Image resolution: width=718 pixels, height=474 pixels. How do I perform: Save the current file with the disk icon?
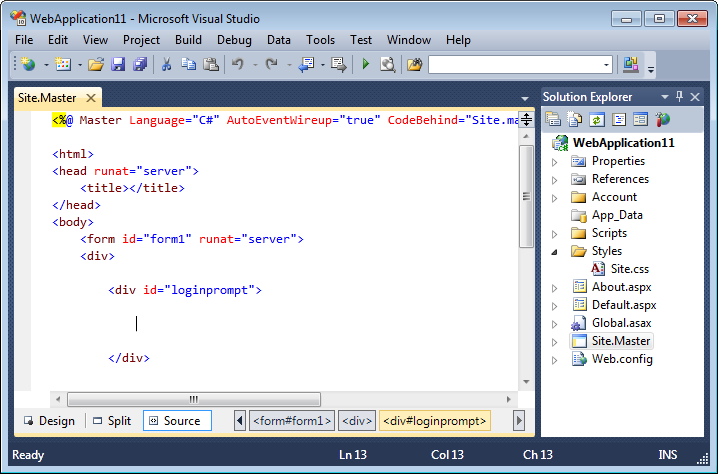118,65
